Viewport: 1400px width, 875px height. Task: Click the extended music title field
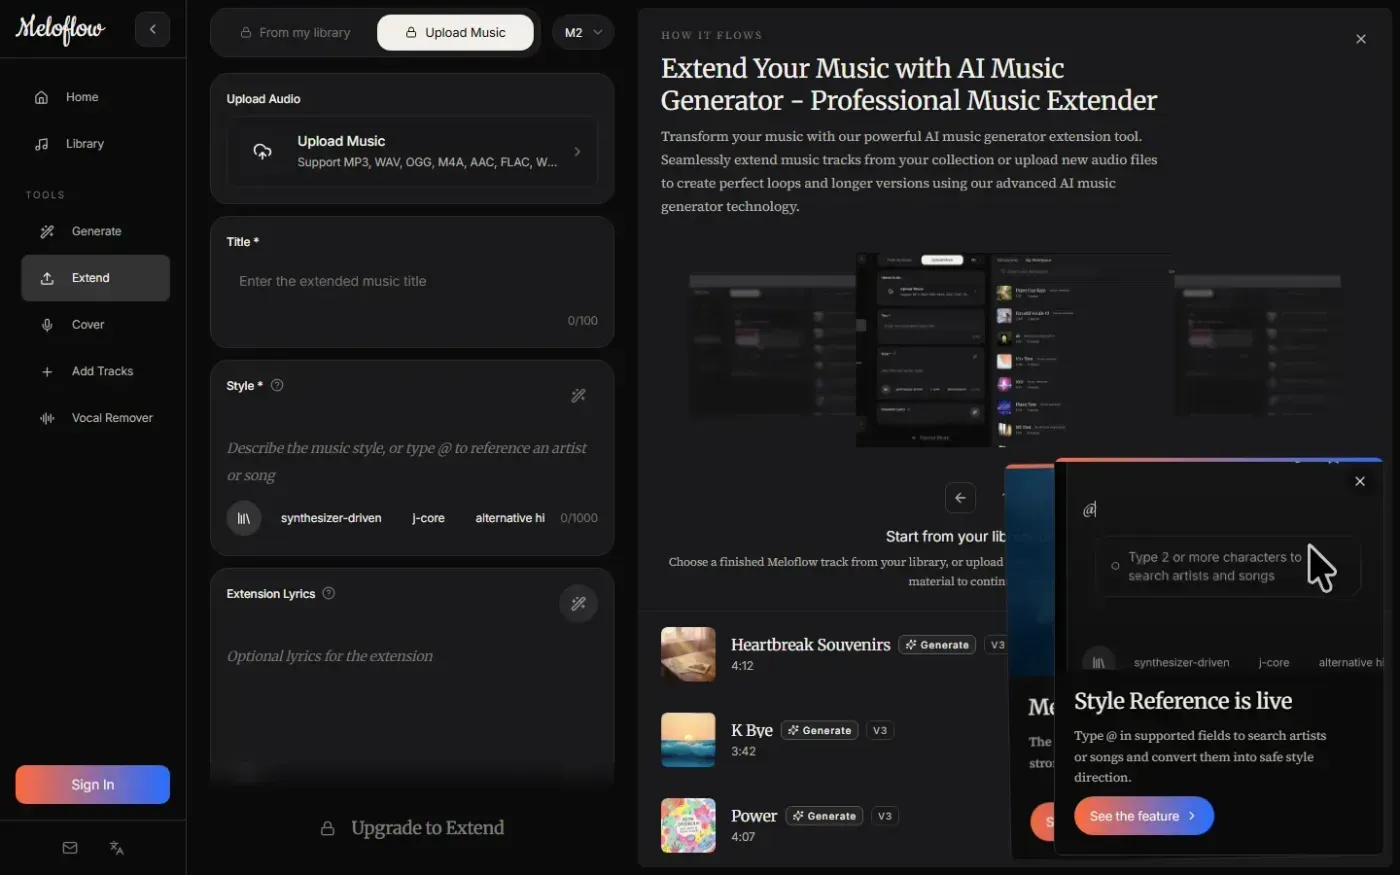tap(412, 282)
